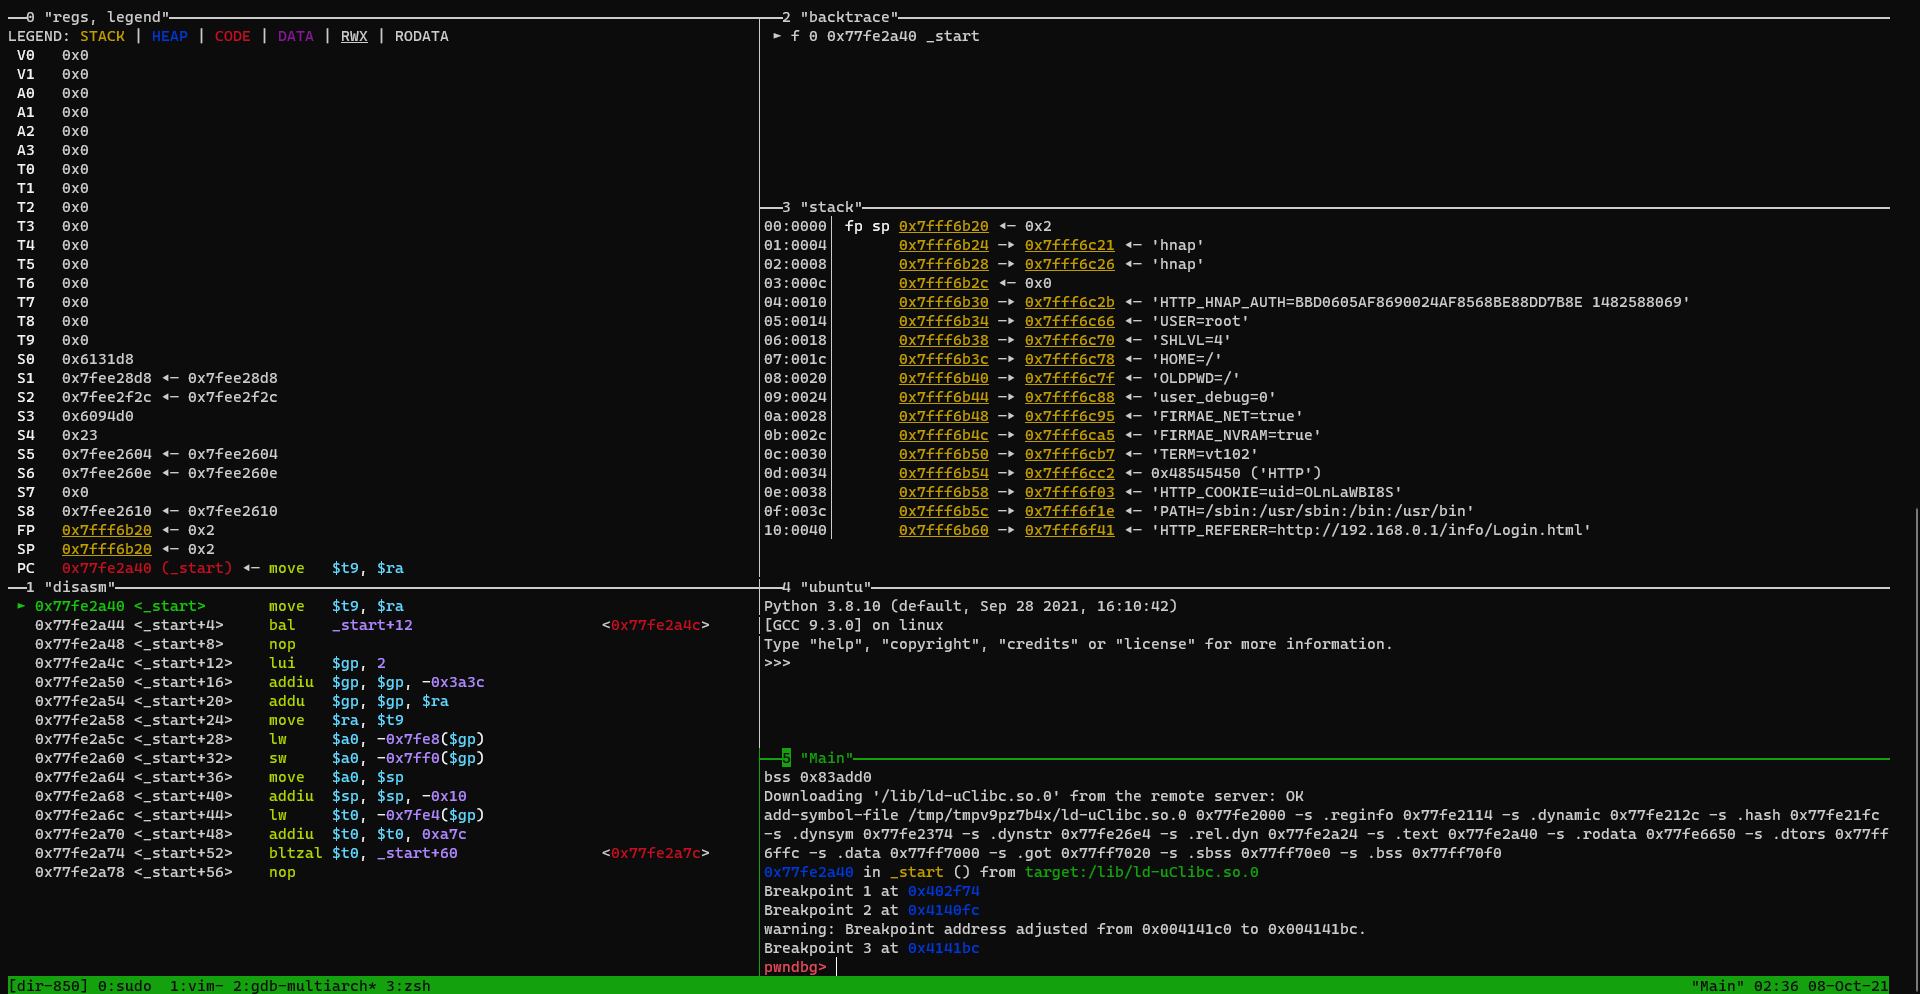Click the RODATA legend label
The width and height of the screenshot is (1920, 994).
click(422, 36)
